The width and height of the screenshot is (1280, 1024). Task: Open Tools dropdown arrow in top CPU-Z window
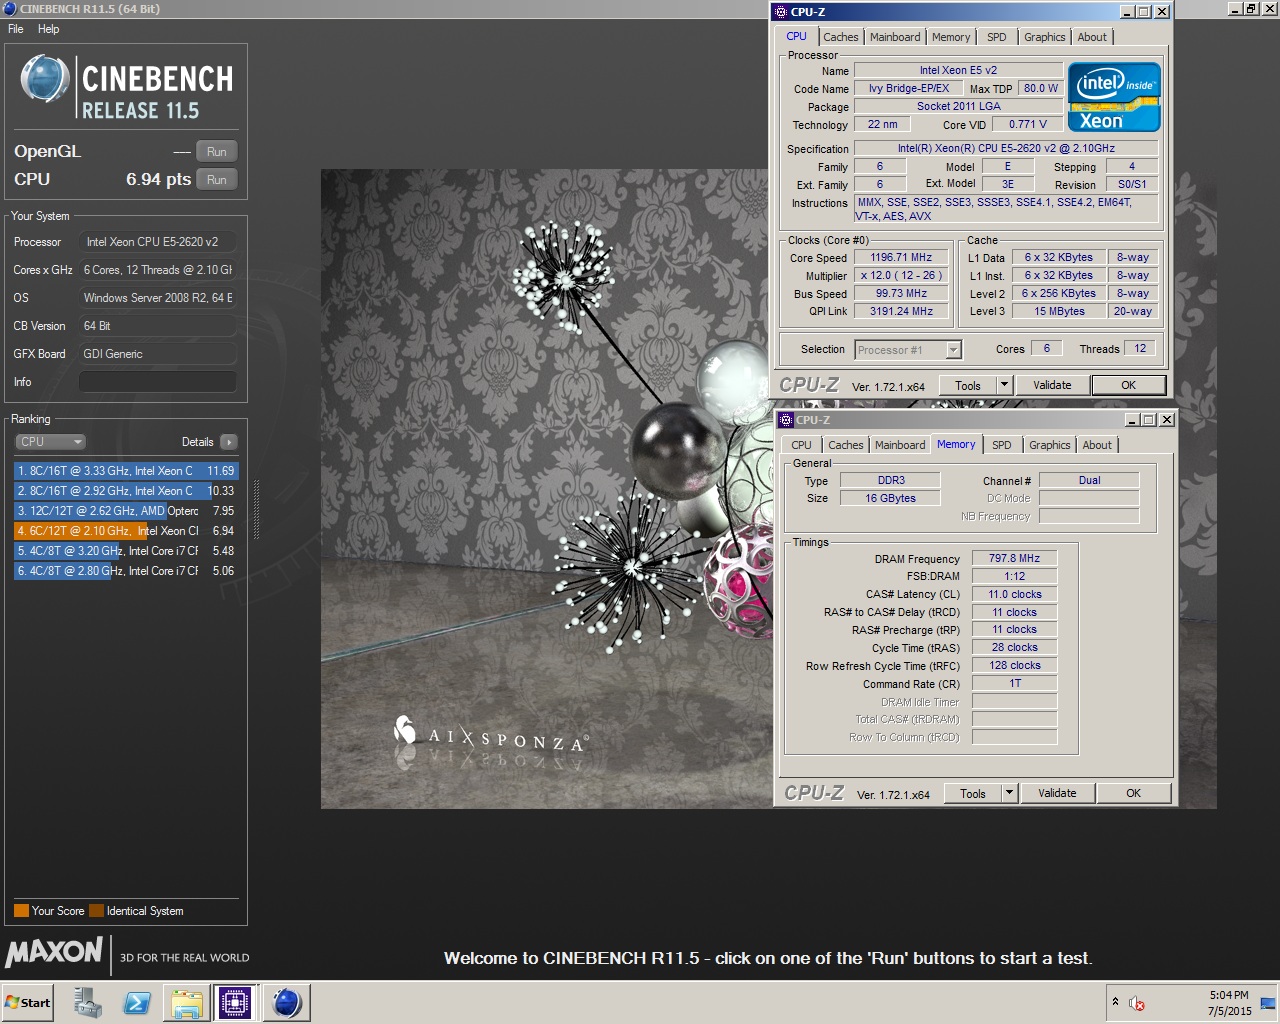pyautogui.click(x=1004, y=385)
